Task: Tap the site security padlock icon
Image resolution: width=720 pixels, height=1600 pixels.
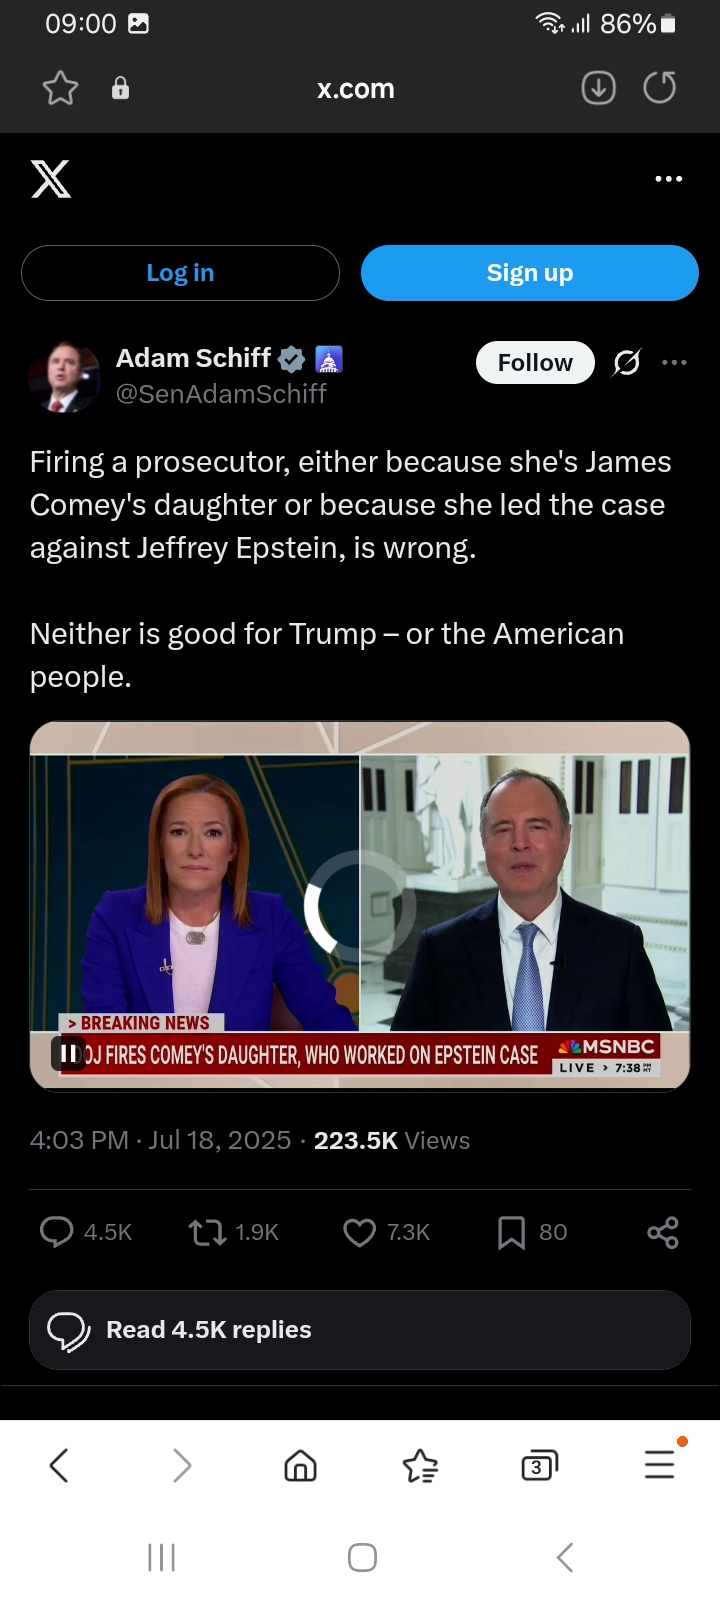Action: tap(120, 88)
